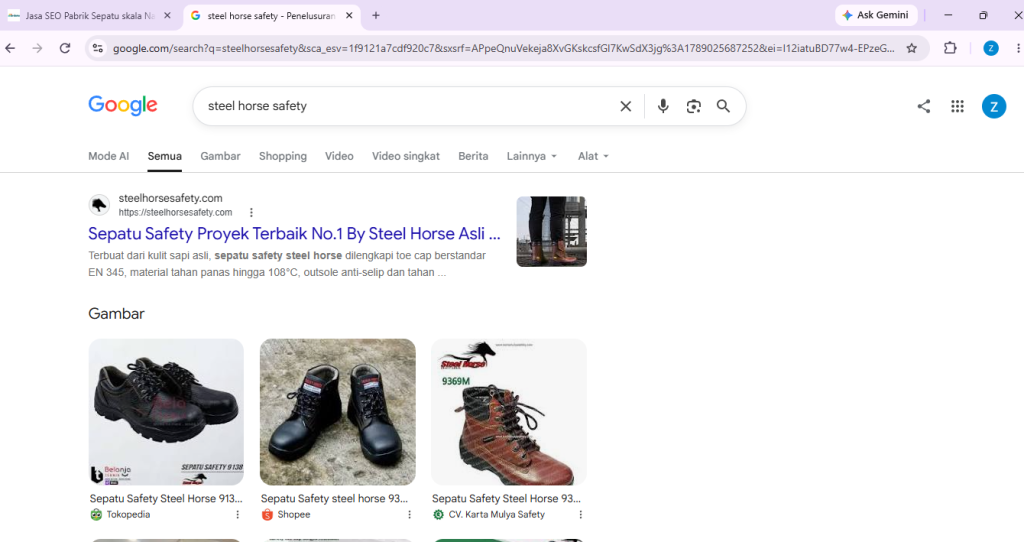This screenshot has width=1024, height=542.
Task: Open result thumbnail of brown boots
Action: click(551, 231)
